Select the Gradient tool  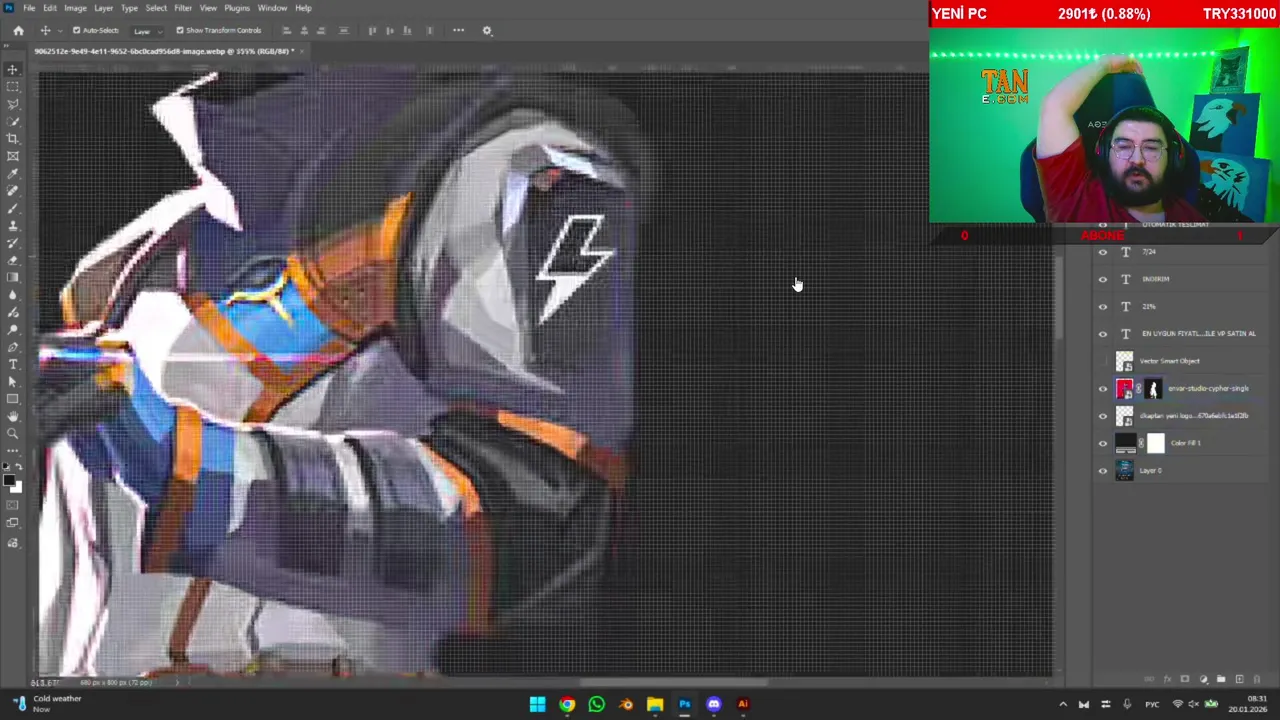pos(13,277)
